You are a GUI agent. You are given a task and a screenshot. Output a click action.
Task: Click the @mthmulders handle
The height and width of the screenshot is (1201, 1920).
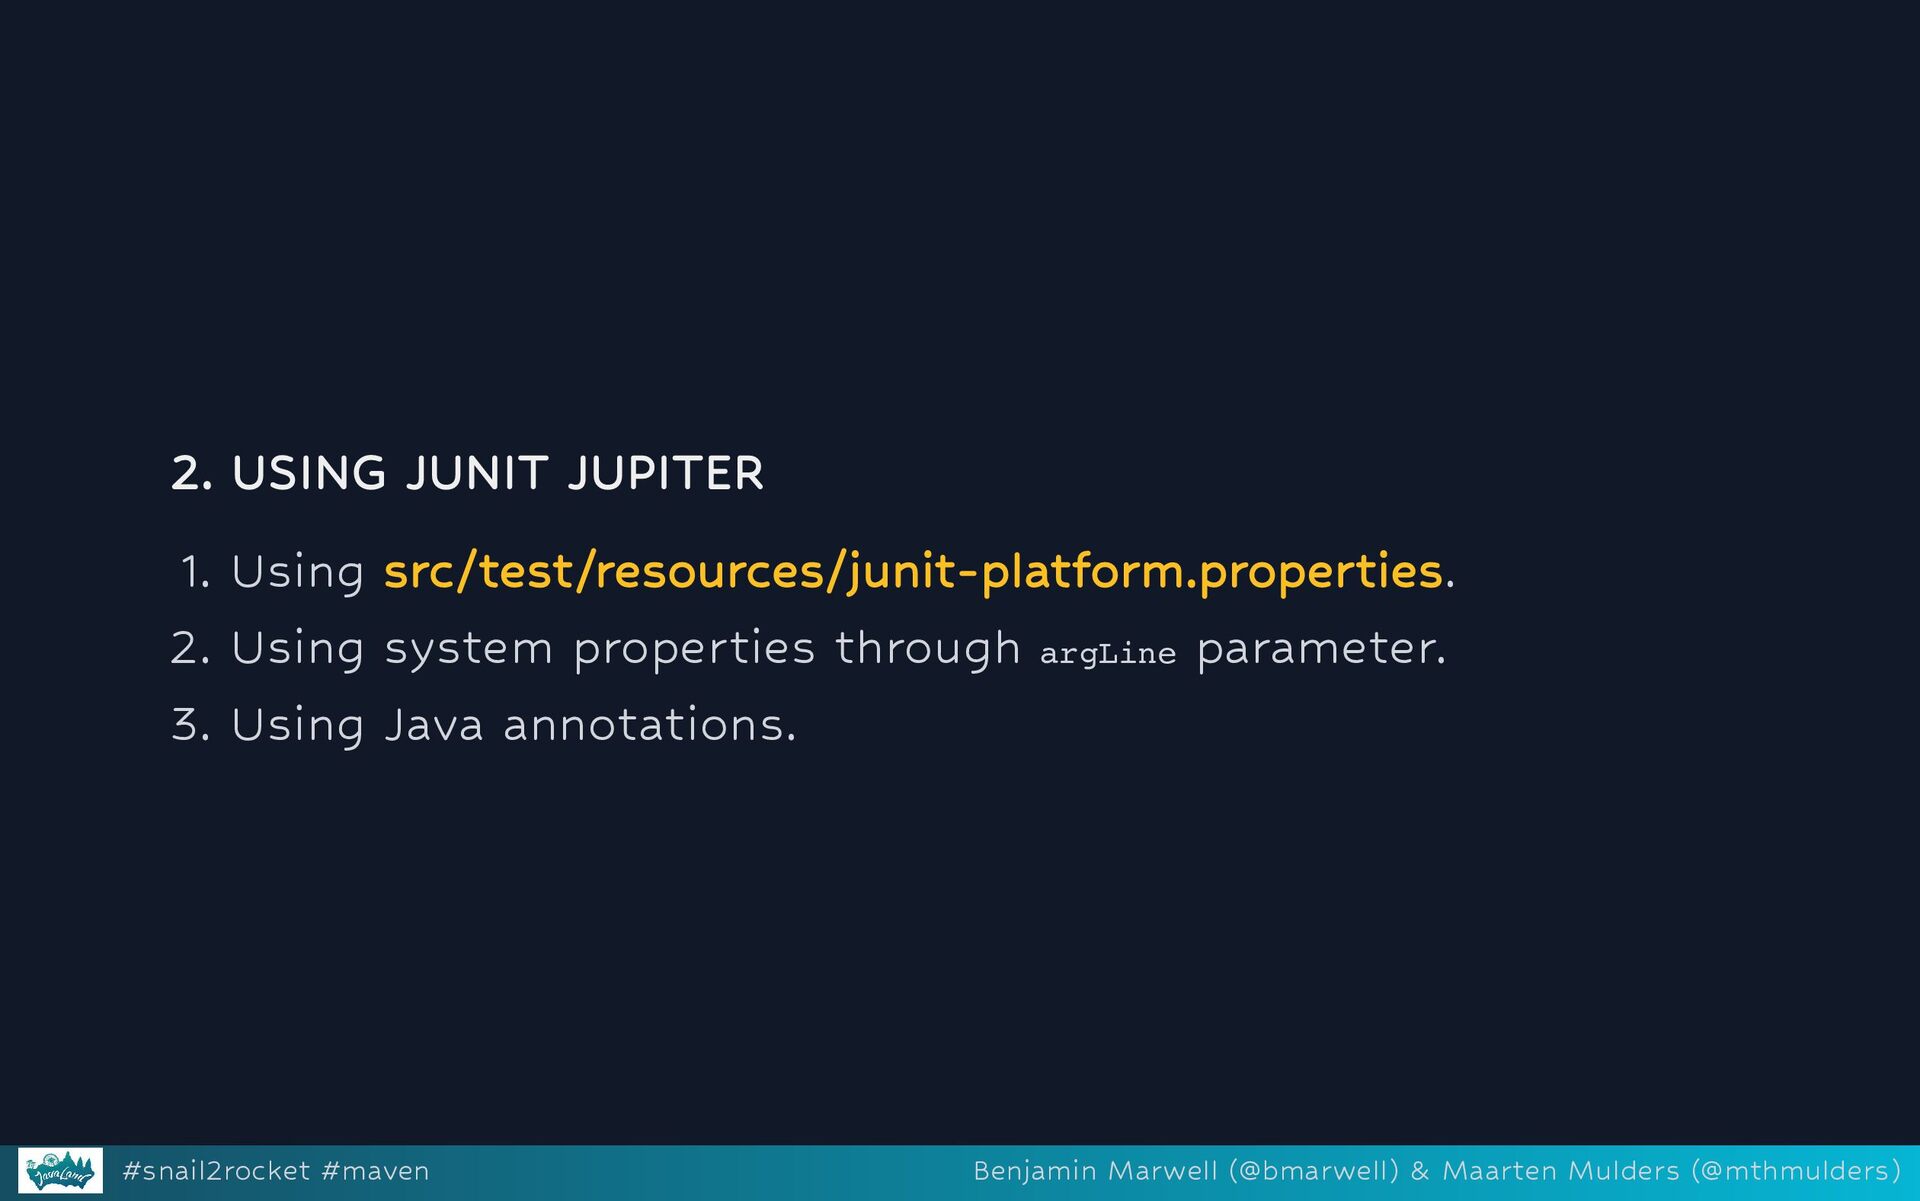point(1795,1171)
